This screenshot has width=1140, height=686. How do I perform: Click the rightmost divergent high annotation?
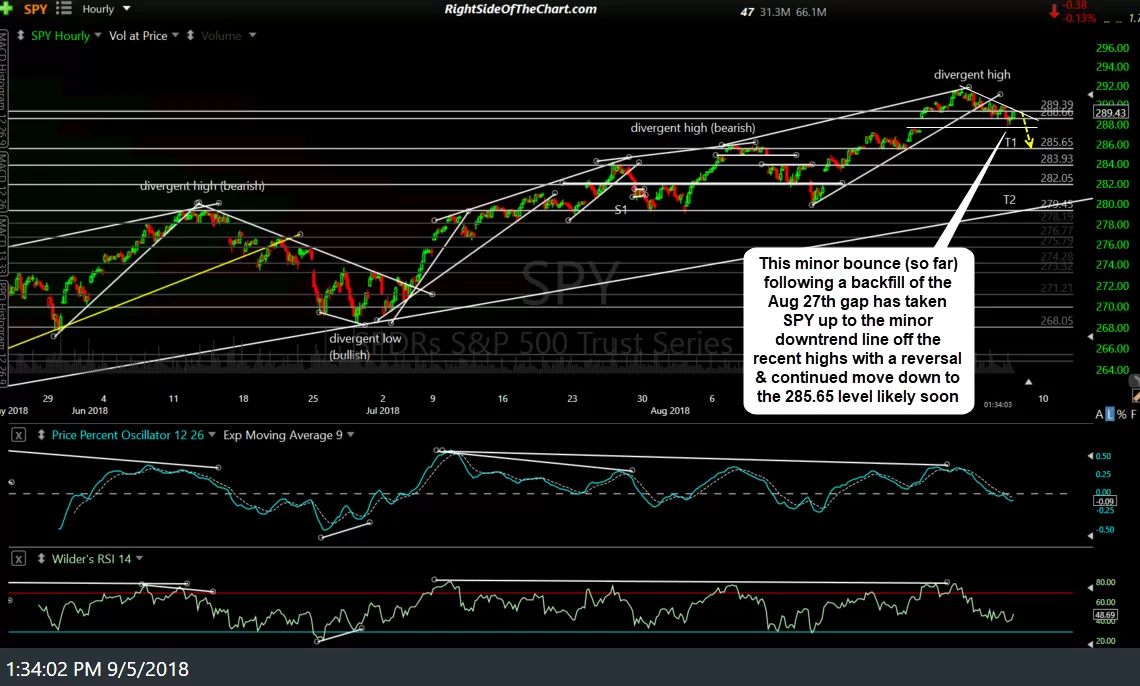pyautogui.click(x=972, y=74)
